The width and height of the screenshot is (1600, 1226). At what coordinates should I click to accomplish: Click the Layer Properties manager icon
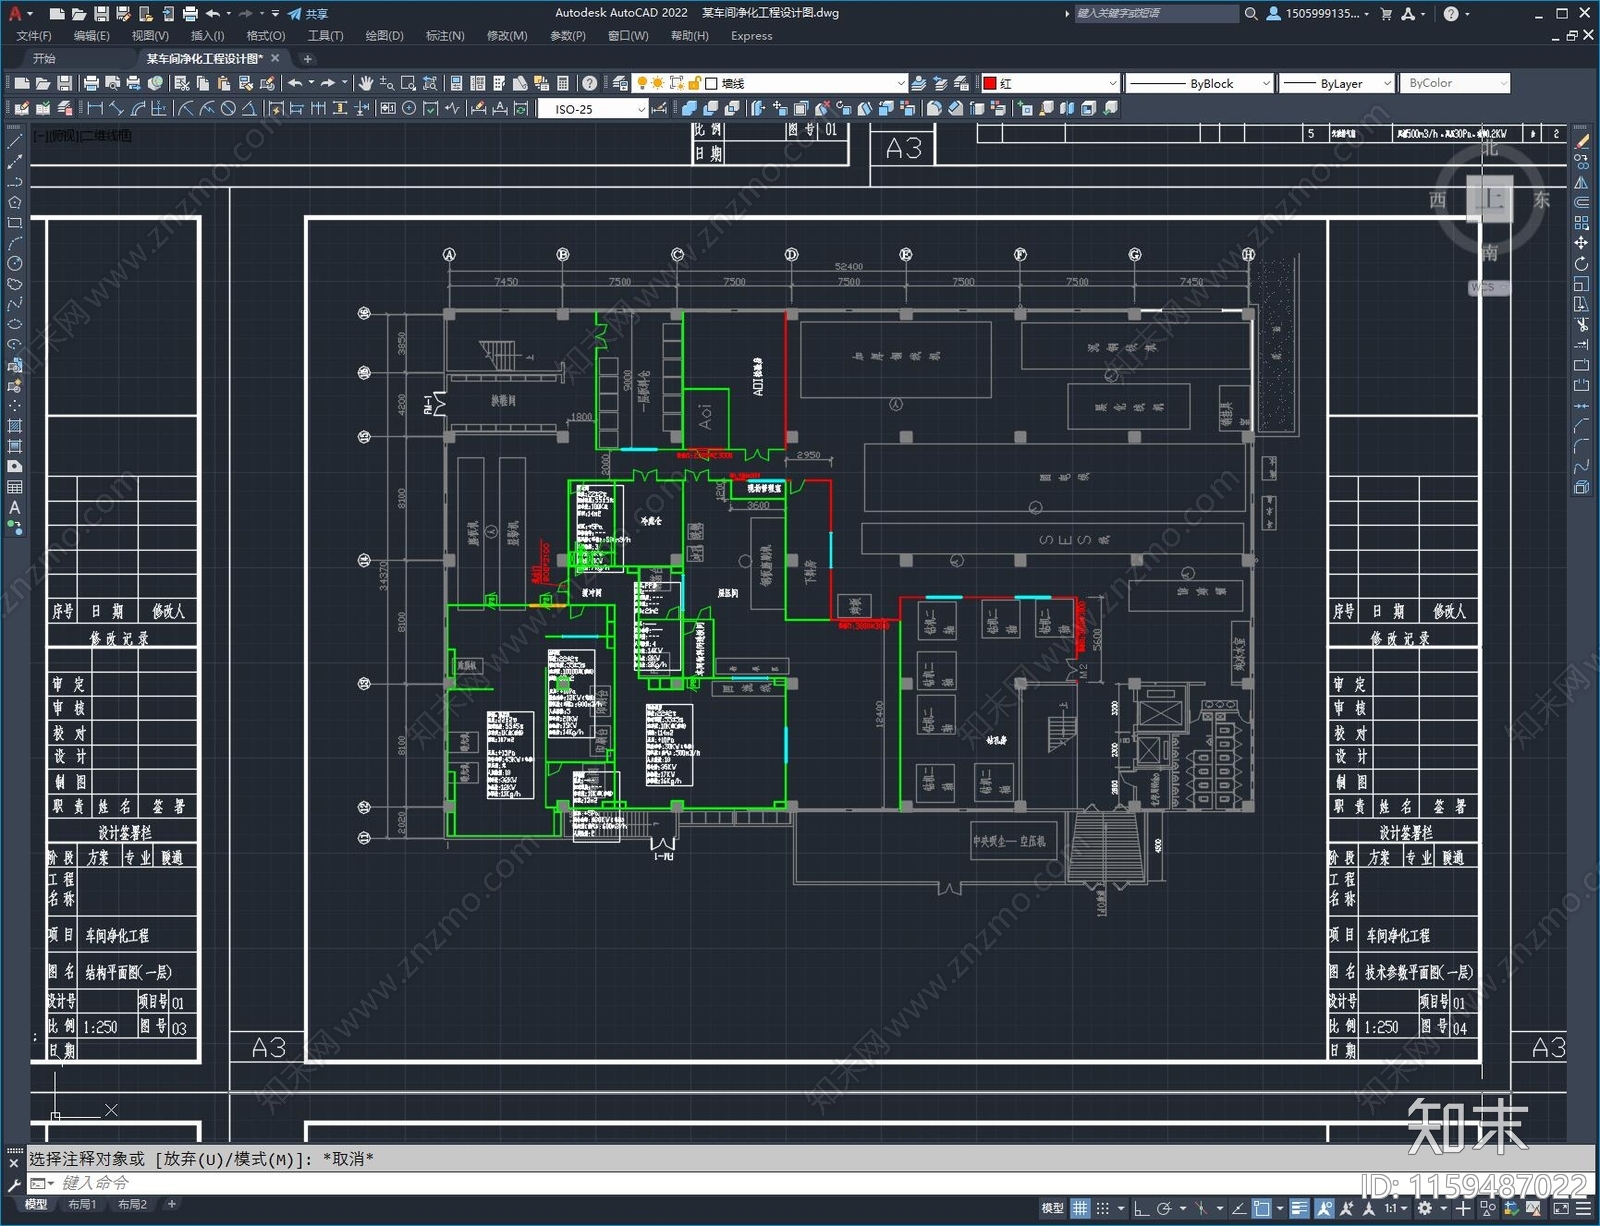[x=620, y=83]
